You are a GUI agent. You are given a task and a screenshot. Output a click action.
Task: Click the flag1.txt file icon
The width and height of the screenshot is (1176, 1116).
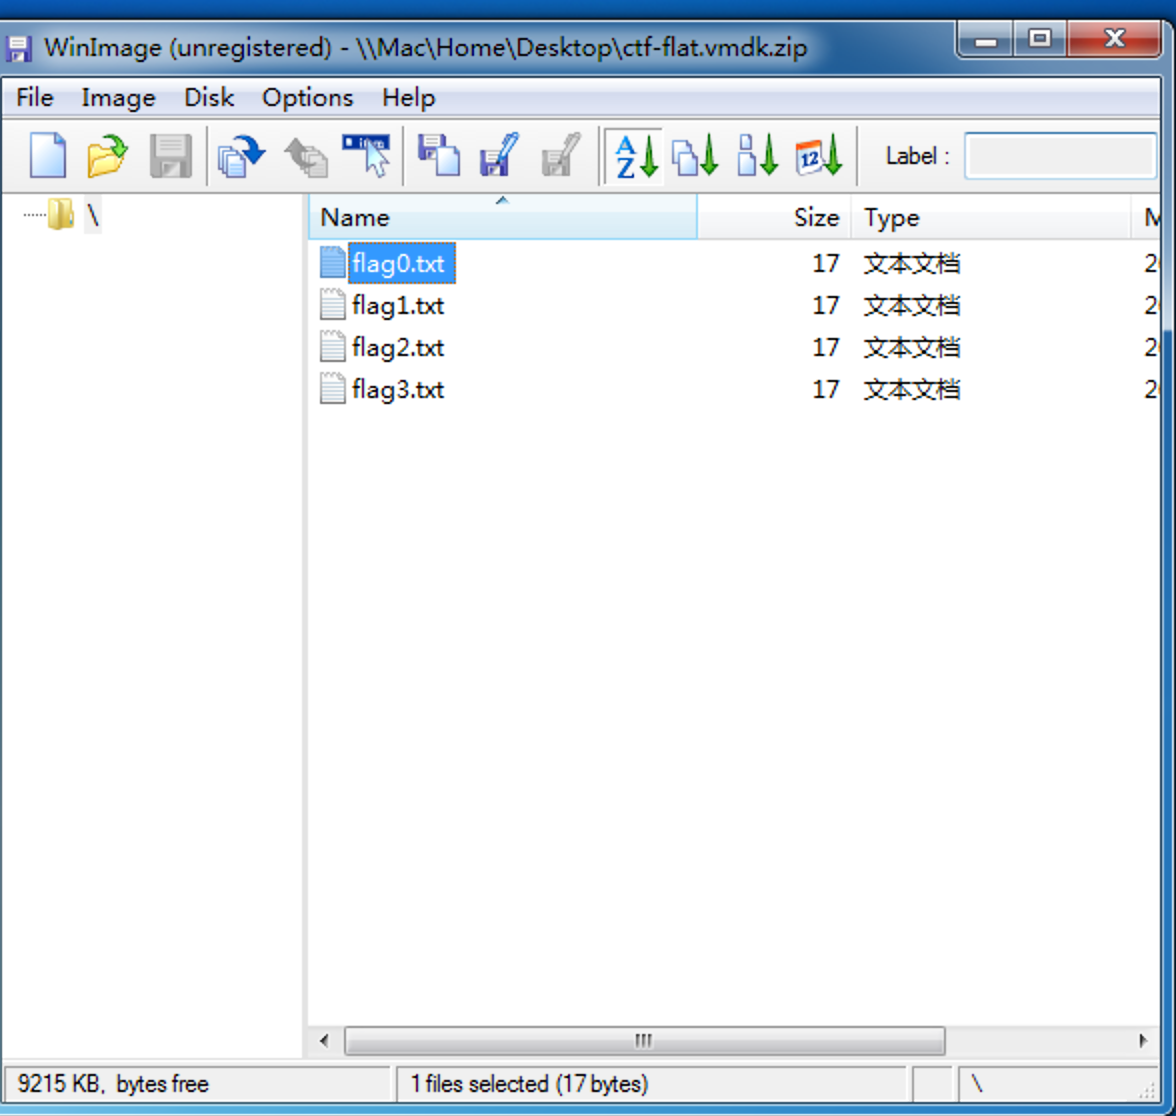click(332, 304)
